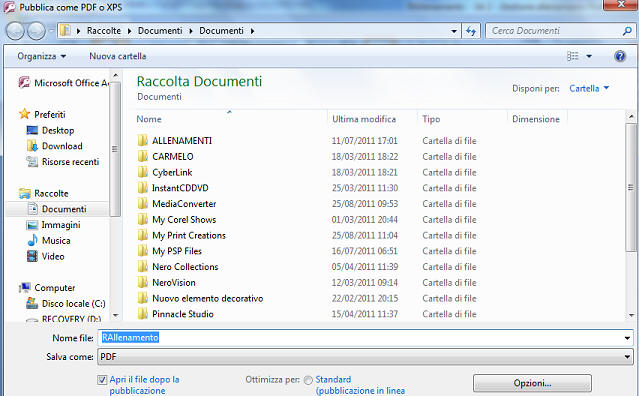The width and height of the screenshot is (639, 396).
Task: Toggle Apri il file dopo la pubblicazione checkbox
Action: point(102,380)
